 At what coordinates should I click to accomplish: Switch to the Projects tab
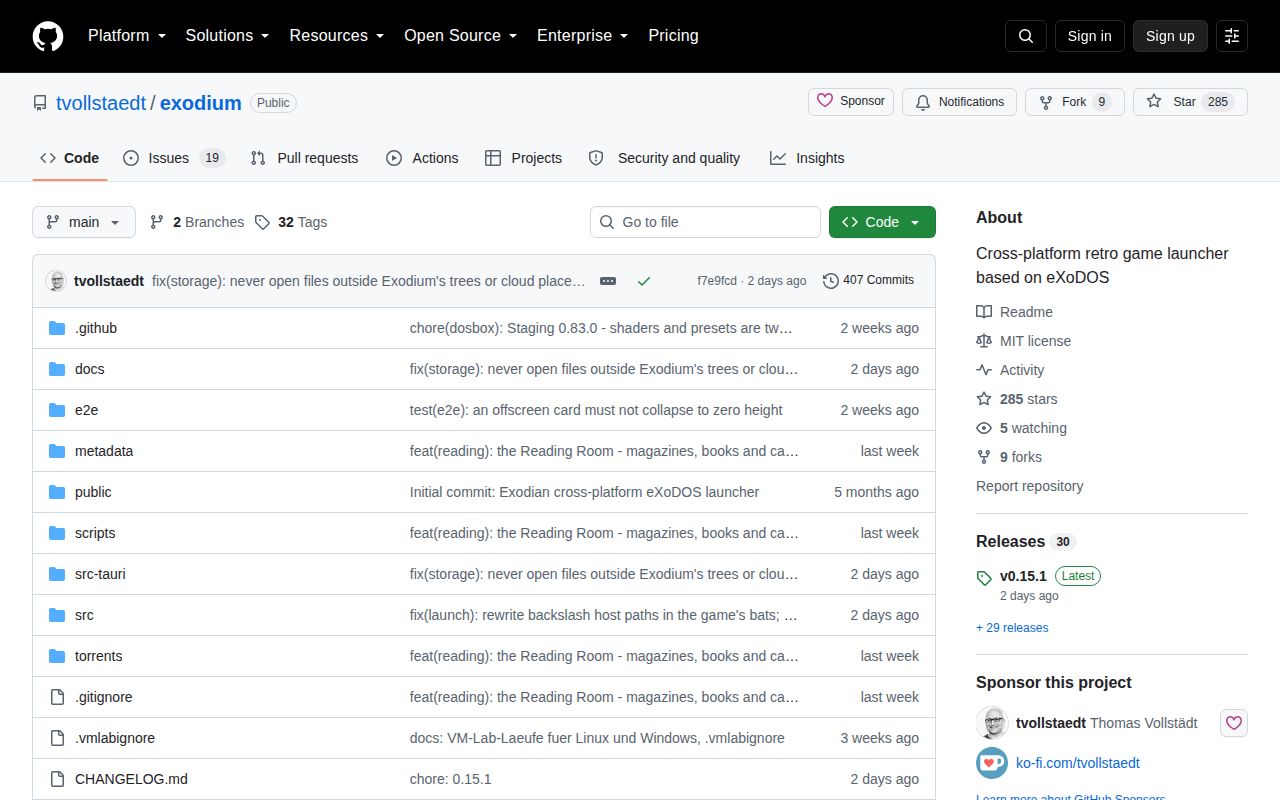point(523,158)
